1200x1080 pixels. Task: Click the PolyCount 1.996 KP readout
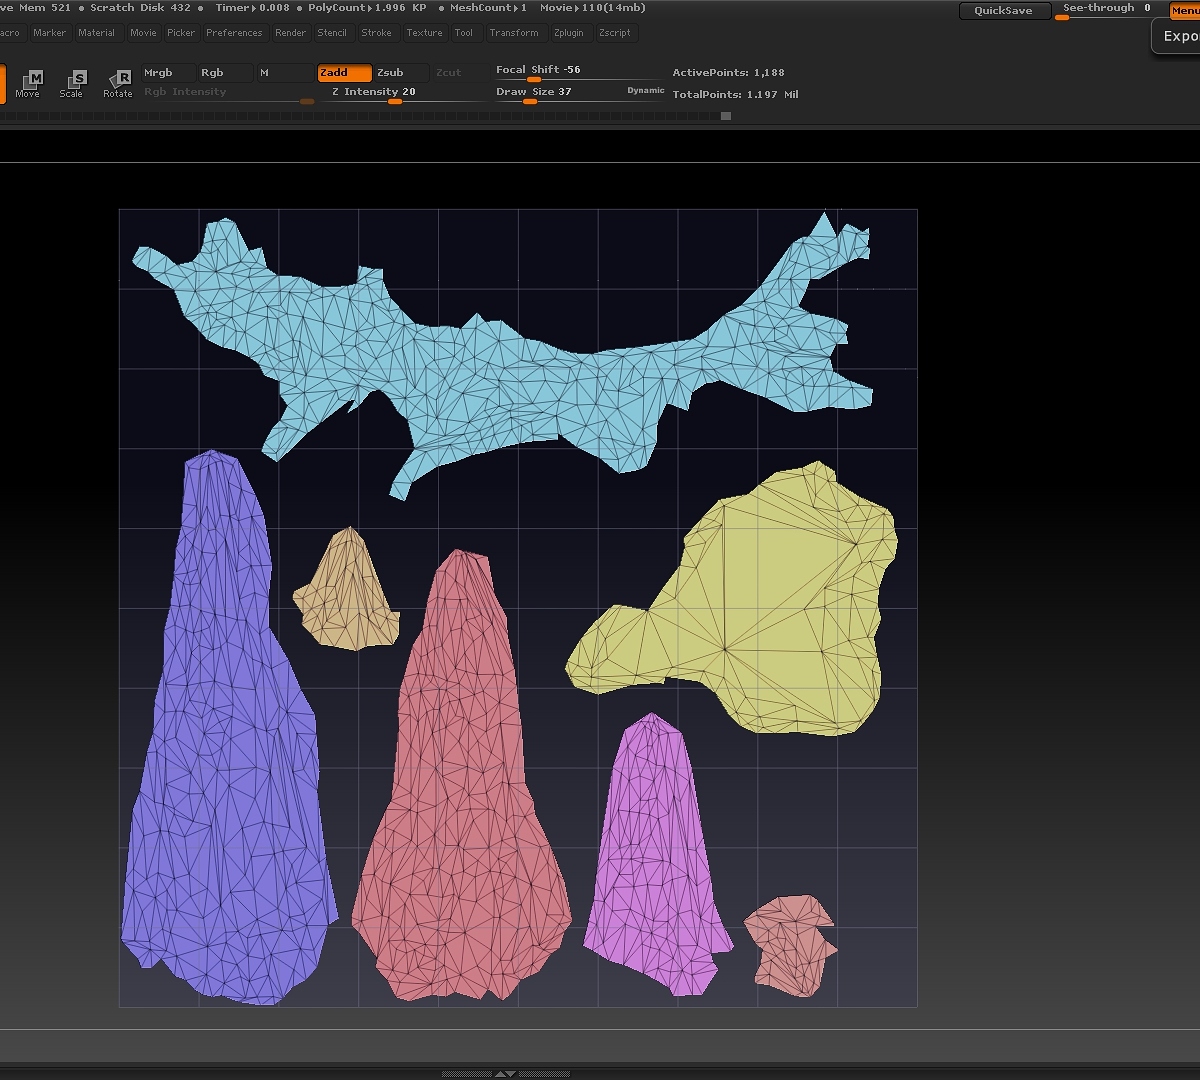367,8
